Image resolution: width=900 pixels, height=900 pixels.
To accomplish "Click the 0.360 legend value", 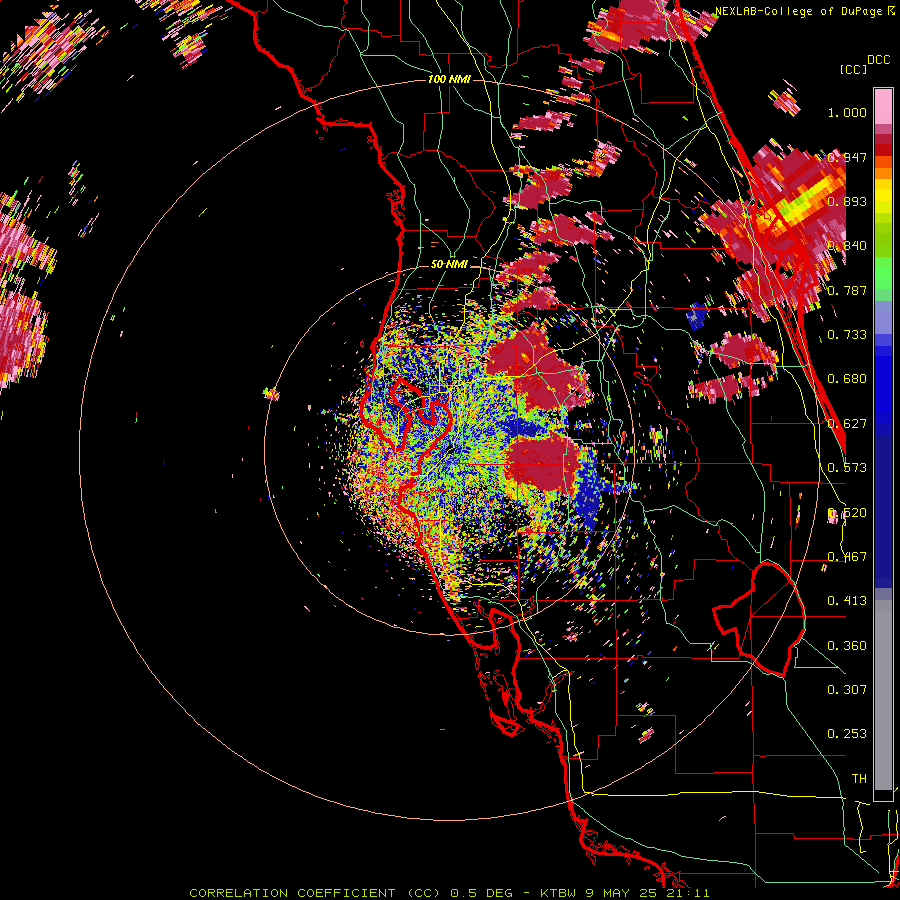I will coord(847,646).
